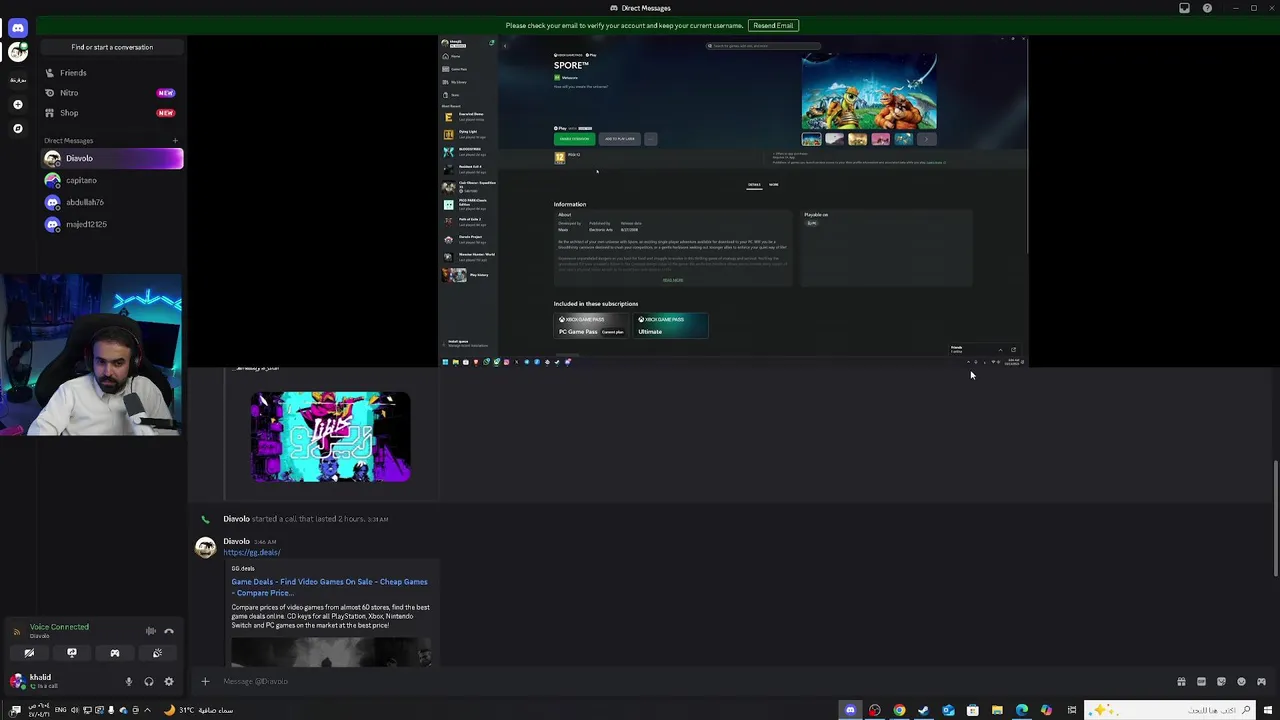Click the attach plus button in message bar
The image size is (1280, 720).
205,682
